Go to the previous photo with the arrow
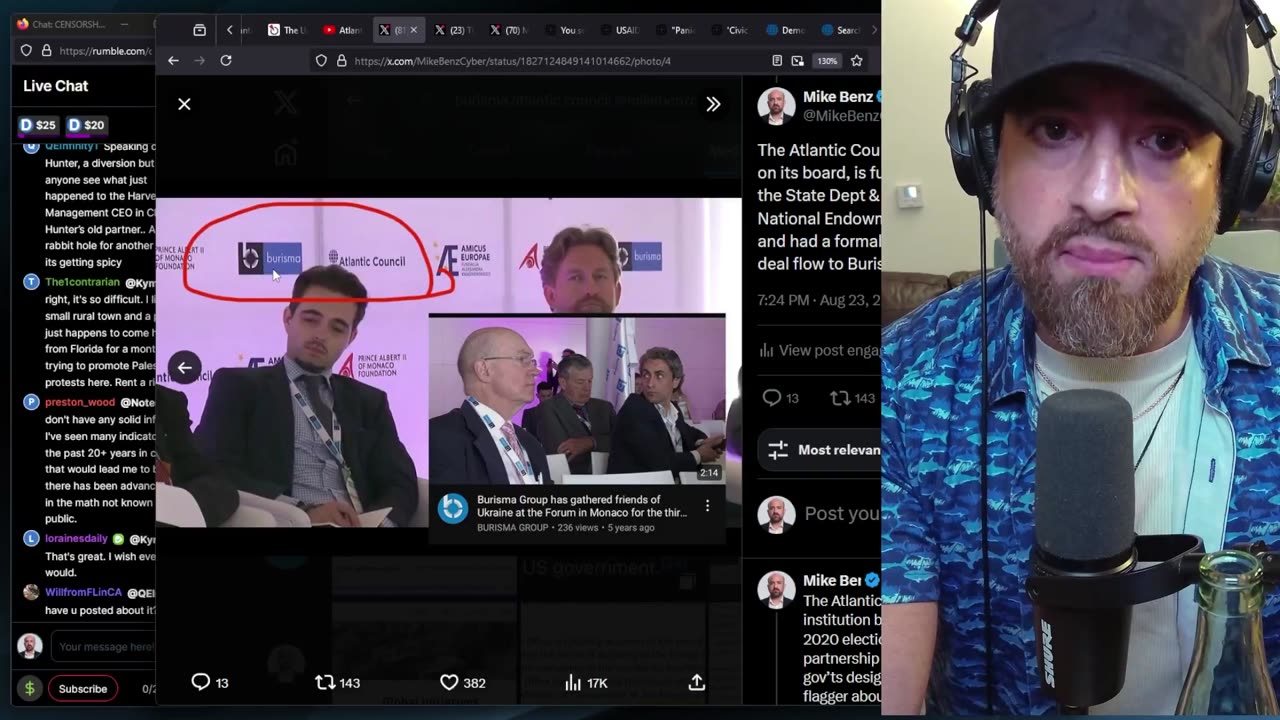The image size is (1280, 720). click(x=184, y=367)
